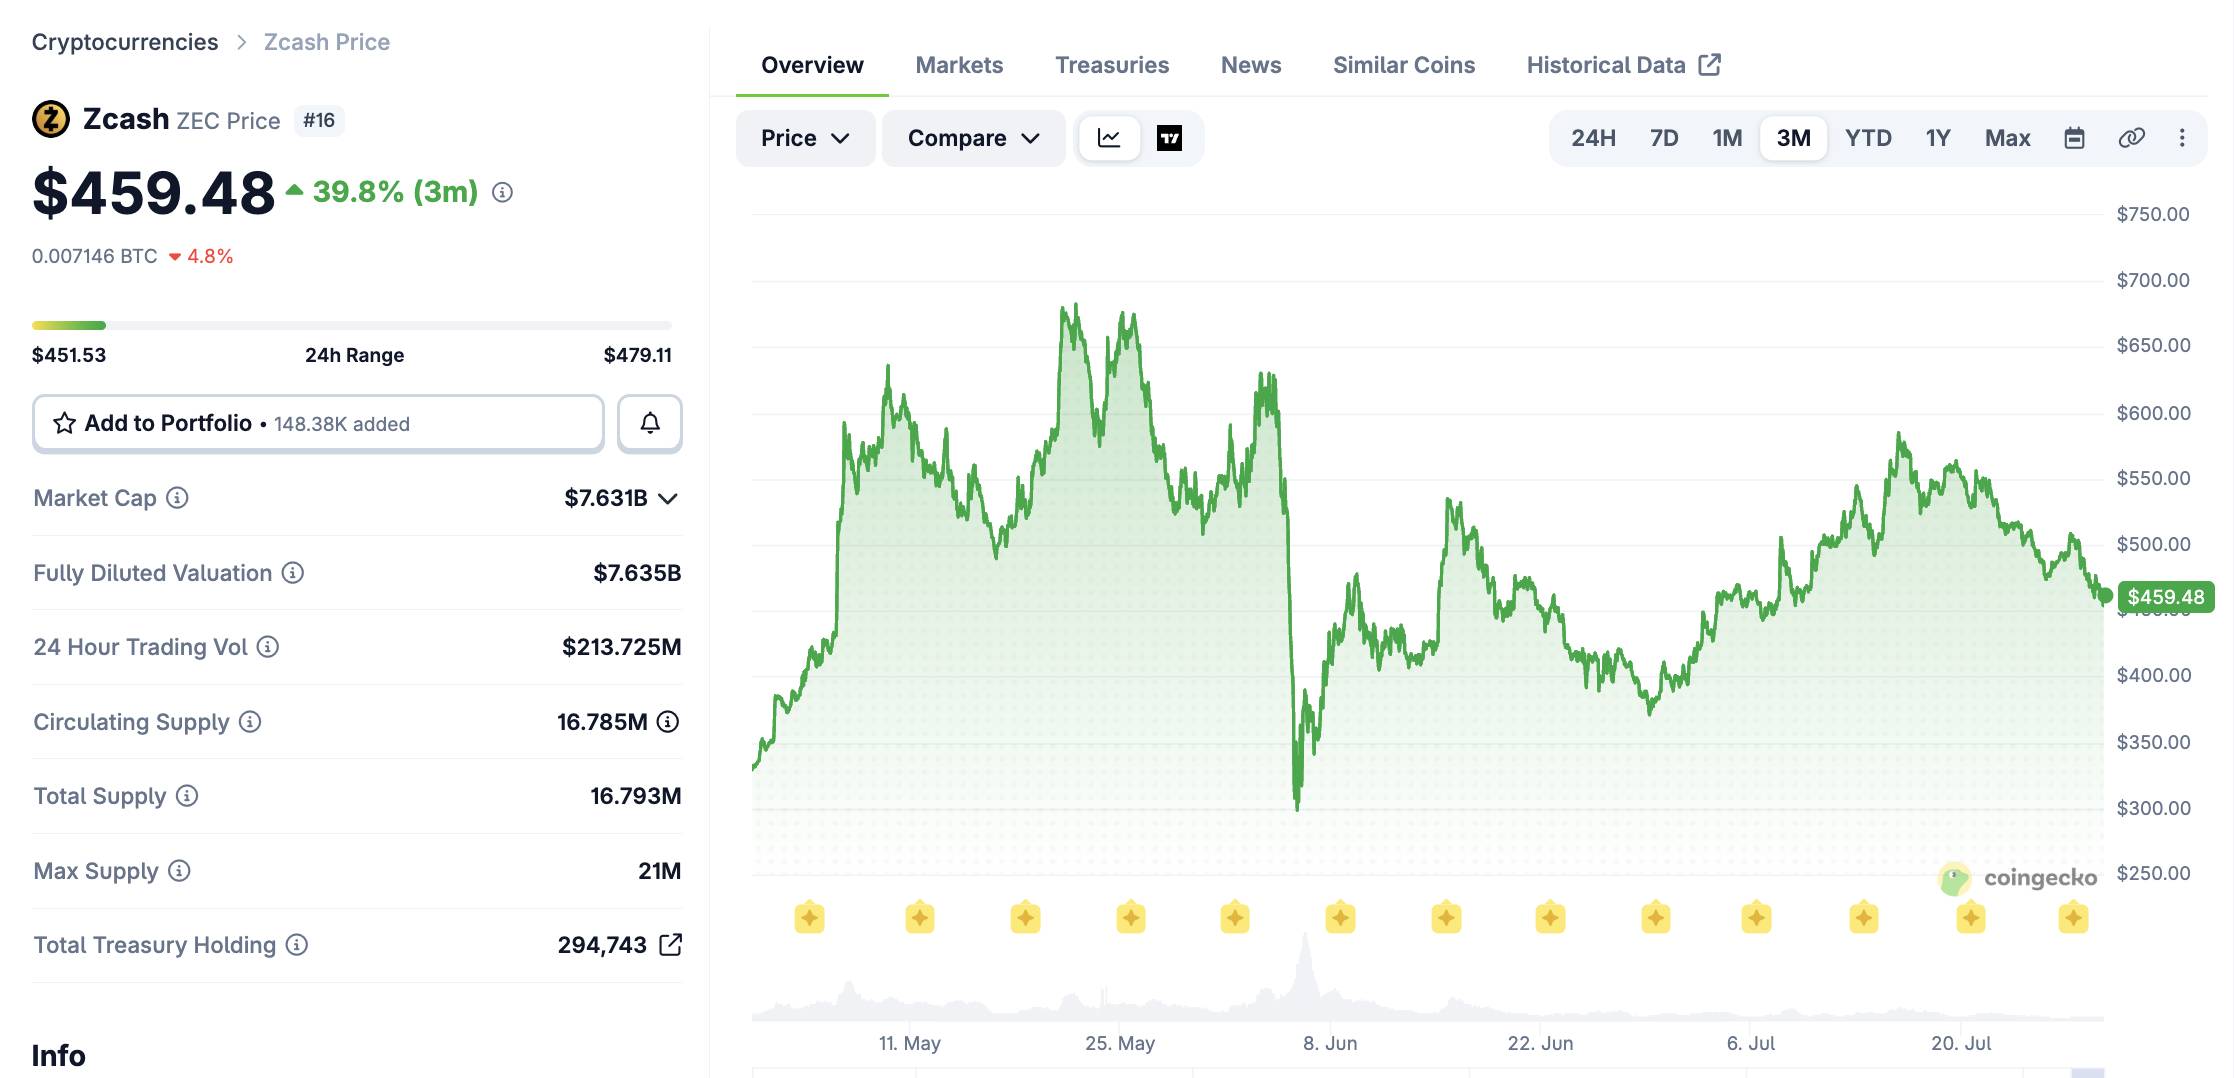Screen dimensions: 2234x1078
Task: Click the Circulating Supply value info icon
Action: [x=668, y=721]
